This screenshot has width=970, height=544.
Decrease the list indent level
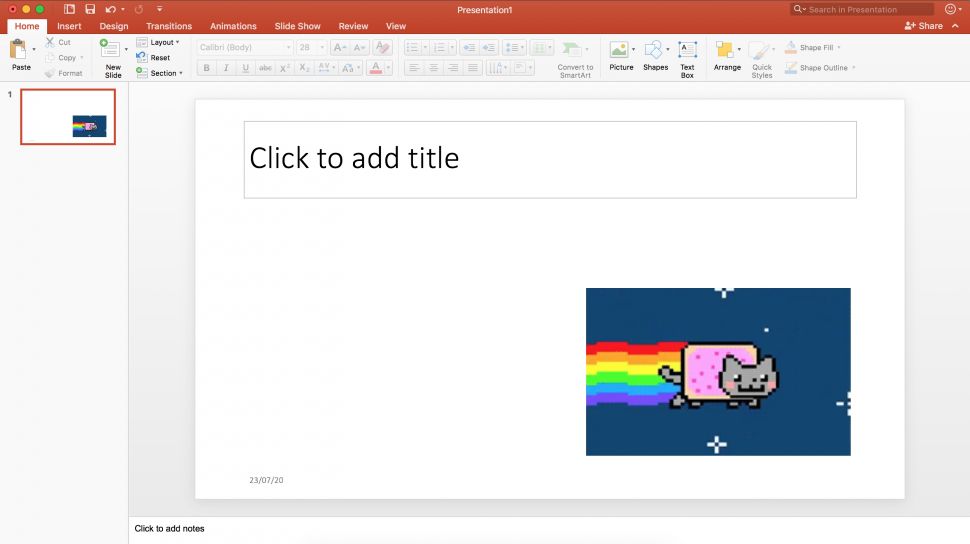[469, 48]
